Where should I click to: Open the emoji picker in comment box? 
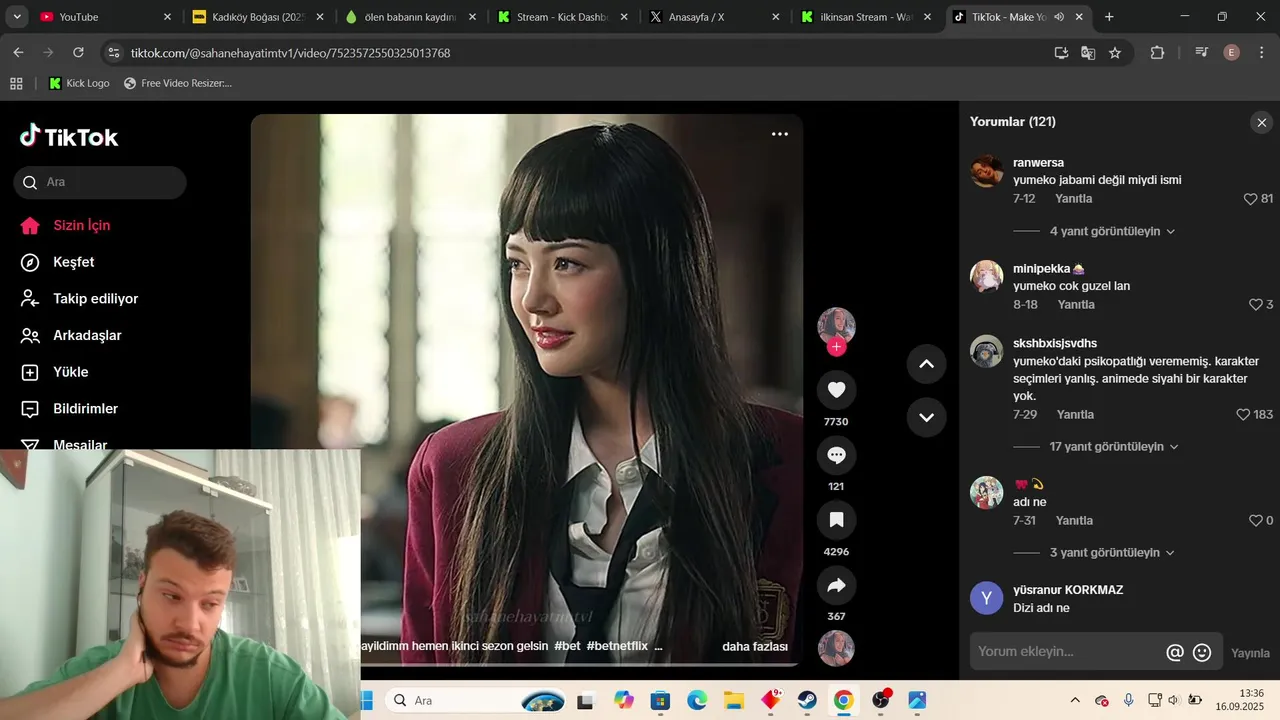[1202, 653]
